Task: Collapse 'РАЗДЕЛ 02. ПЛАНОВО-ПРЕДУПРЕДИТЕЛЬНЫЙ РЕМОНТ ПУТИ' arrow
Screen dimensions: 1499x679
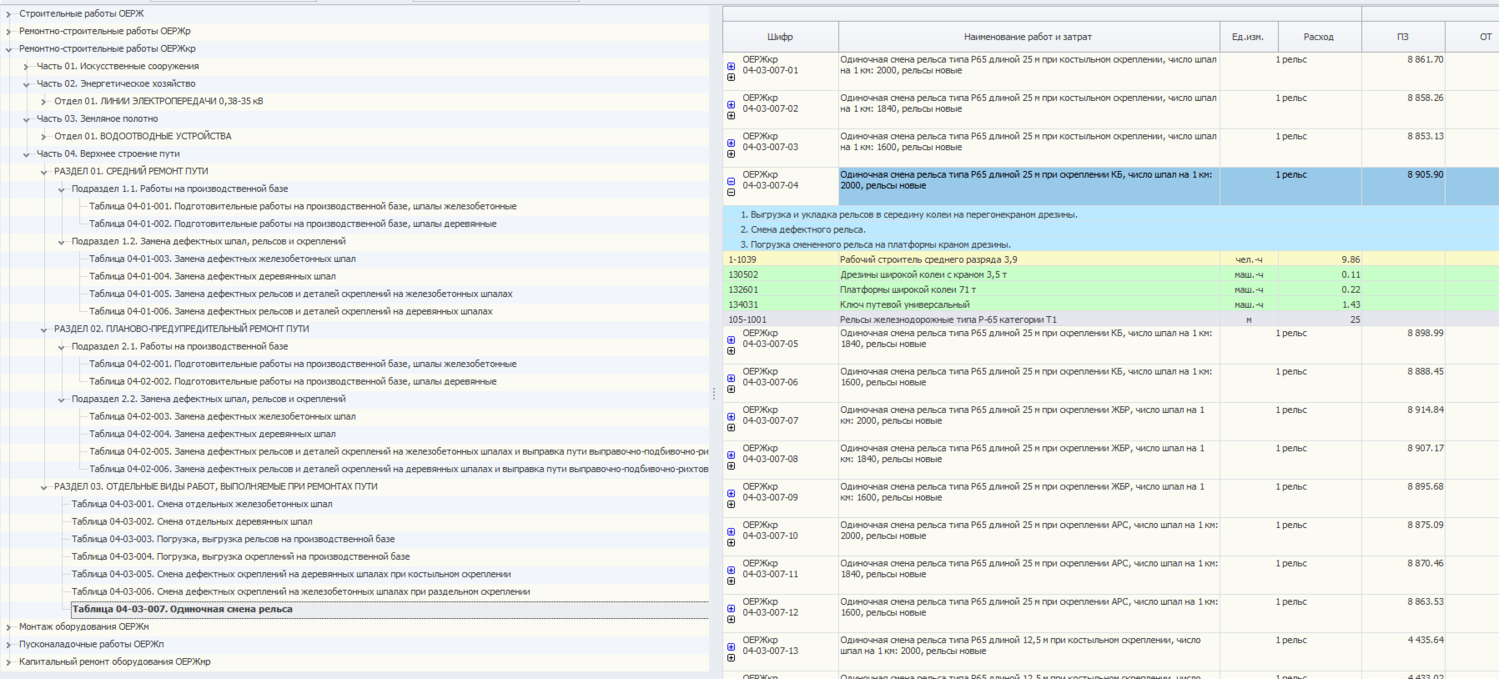Action: pyautogui.click(x=44, y=329)
